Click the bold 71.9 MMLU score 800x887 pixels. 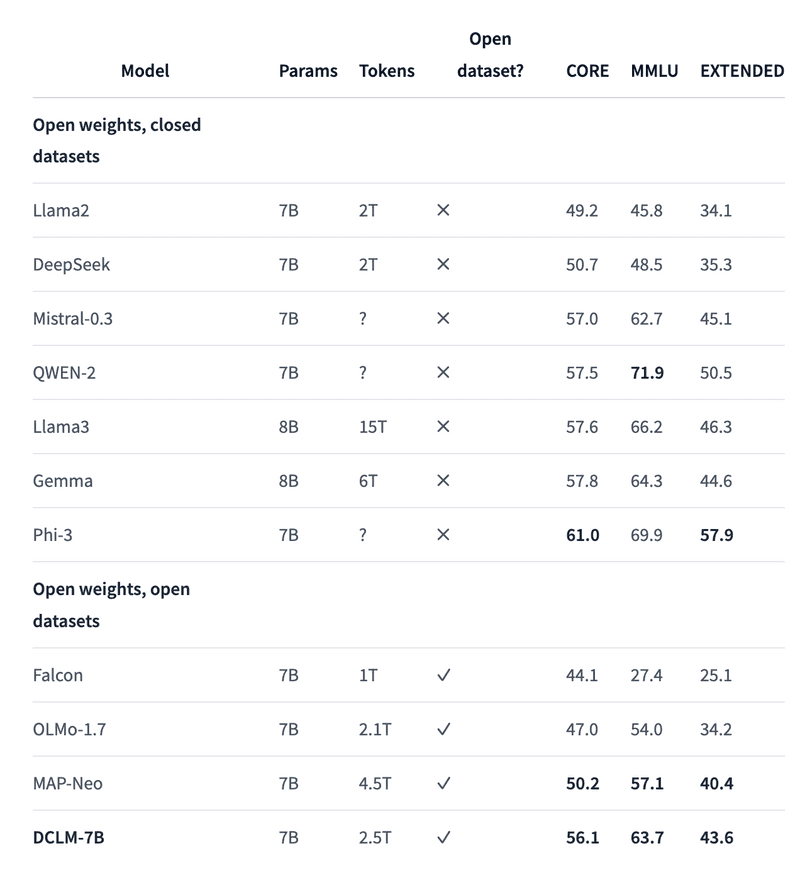pos(647,373)
